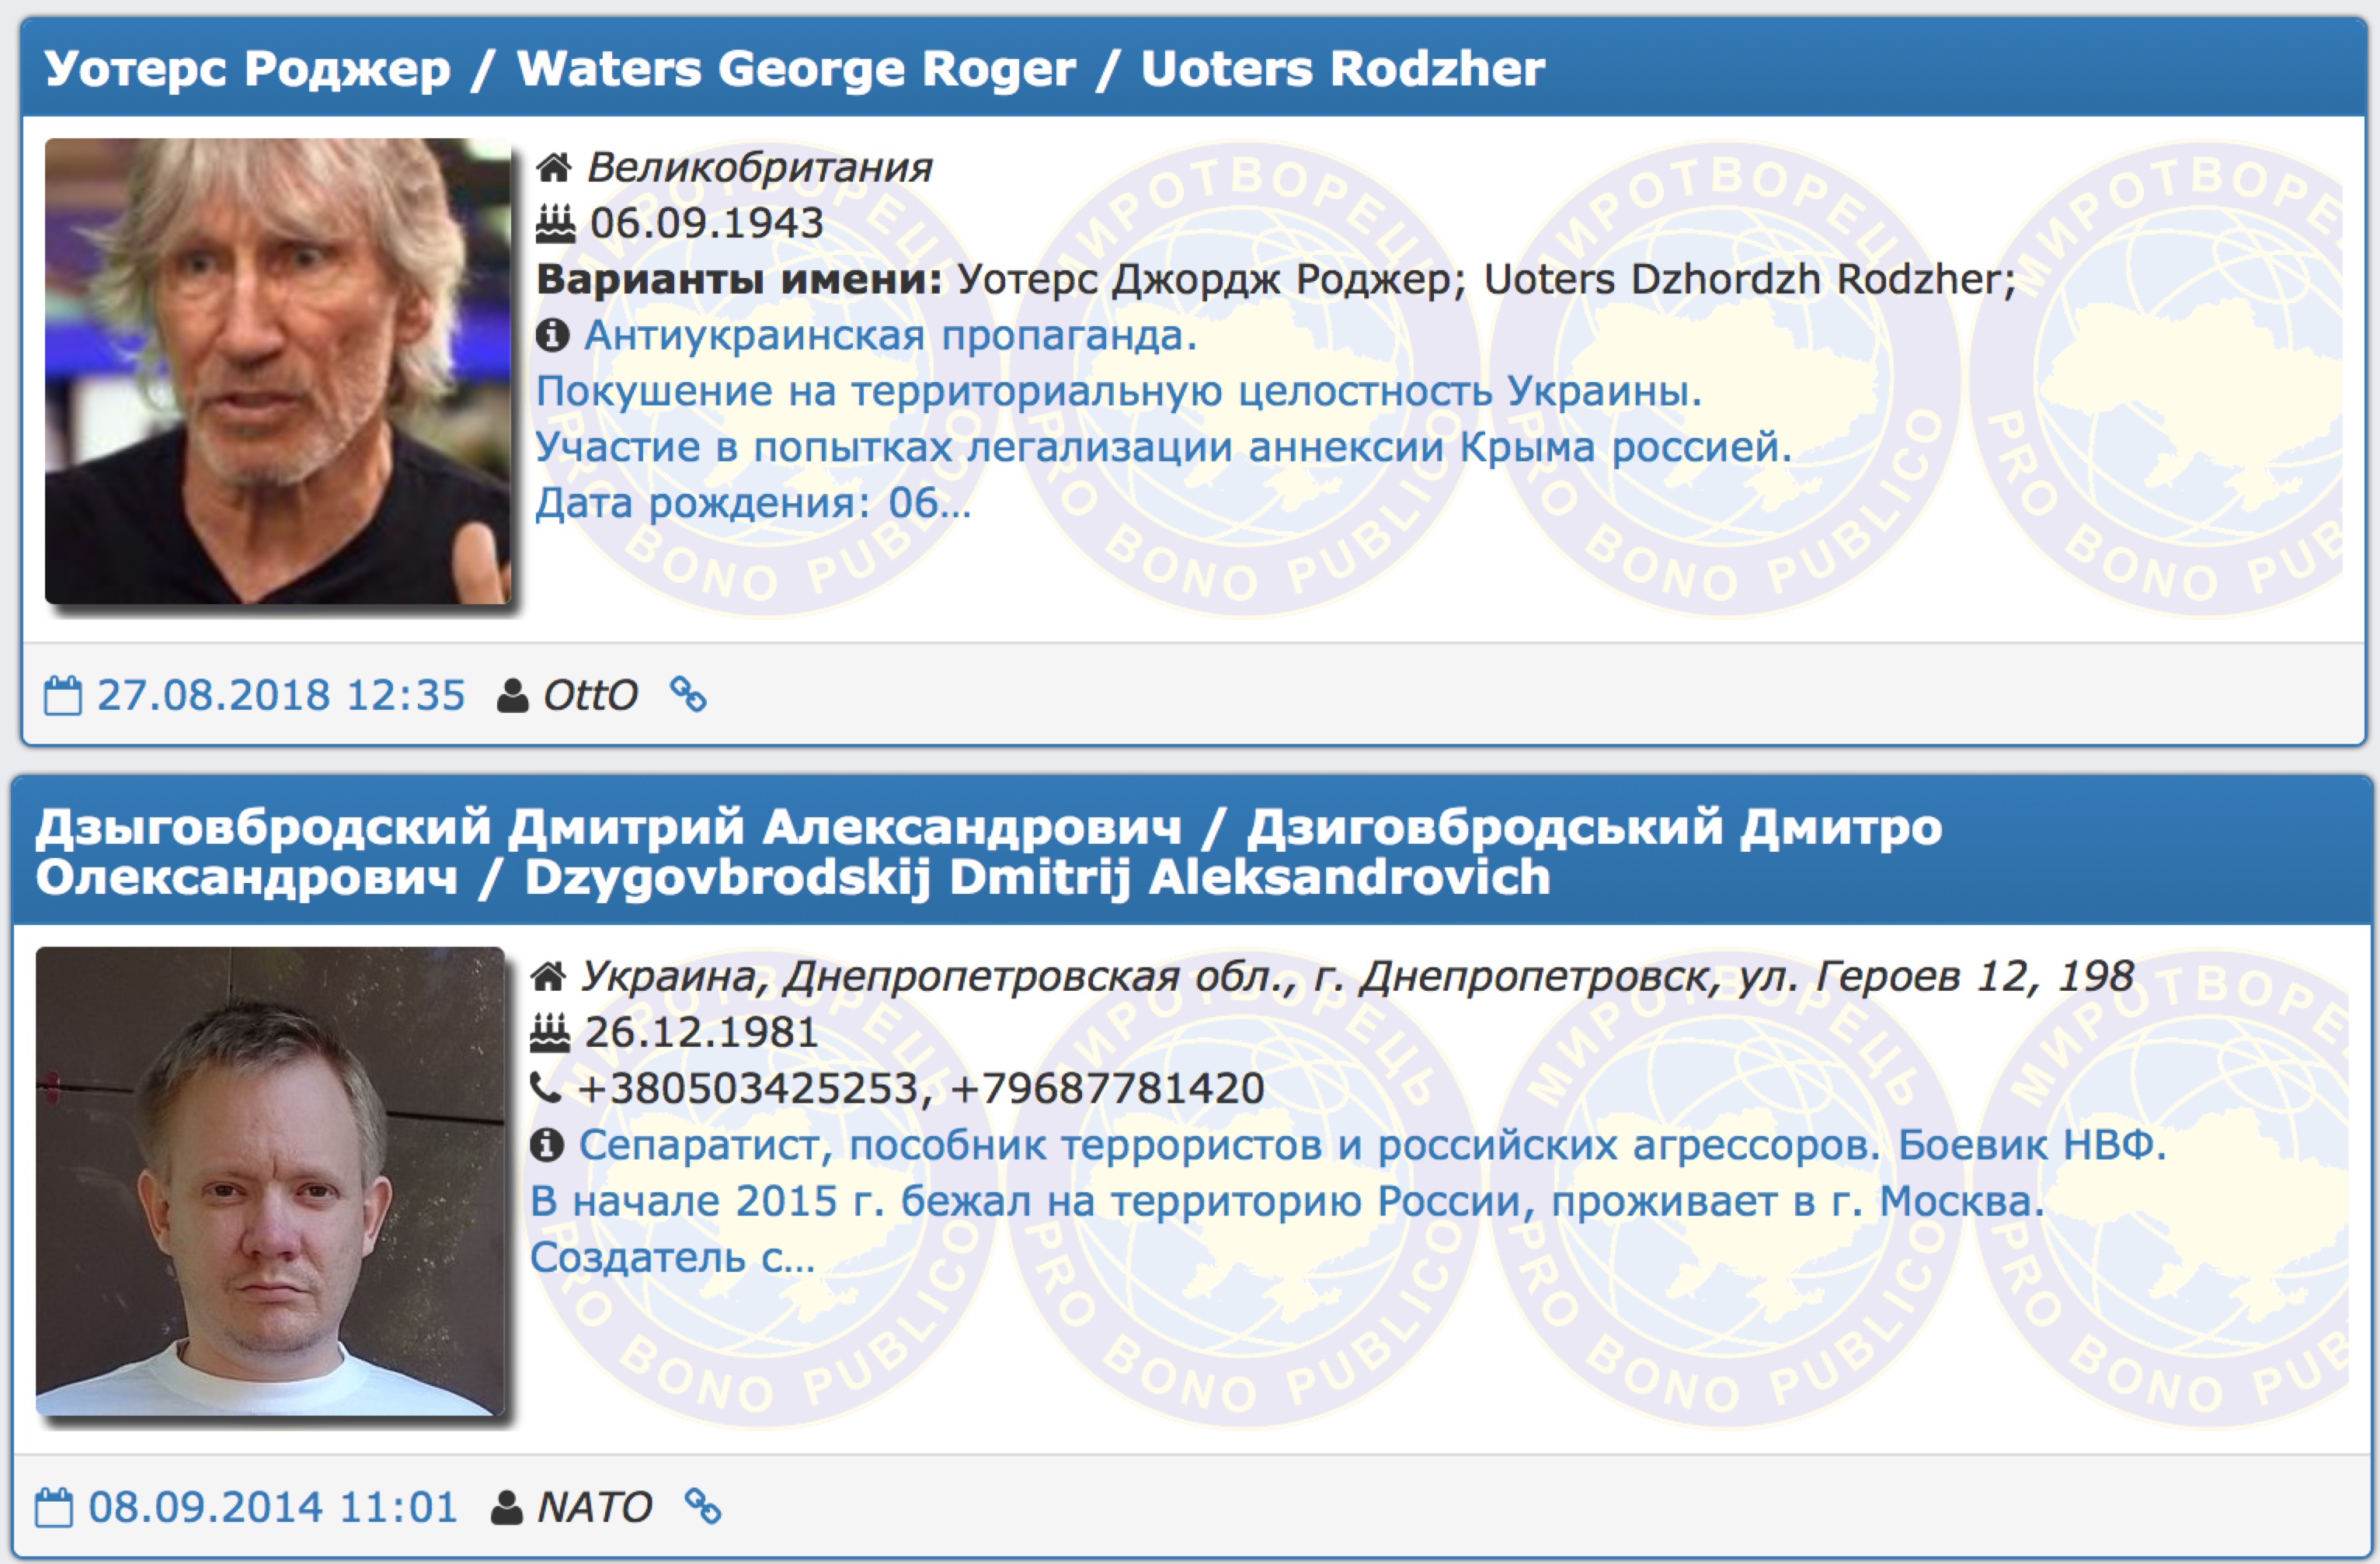Screen dimensions: 2380x1564
Task: Click calendar icon next to 08.09.2014 11:01
Action: 54,1507
